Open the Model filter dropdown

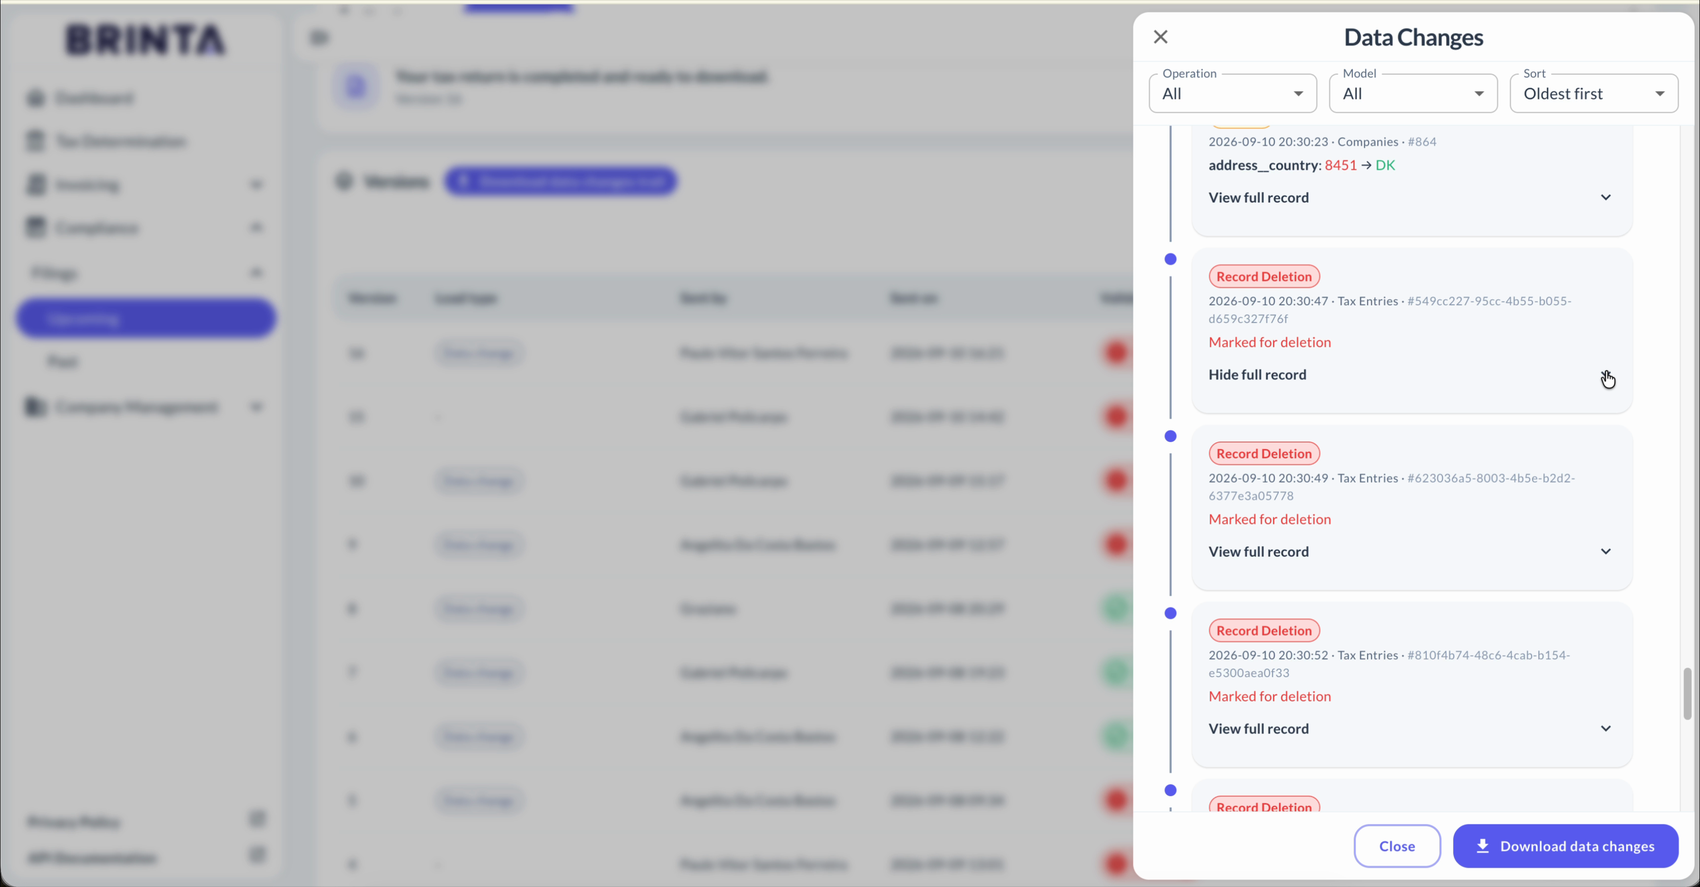click(x=1412, y=93)
